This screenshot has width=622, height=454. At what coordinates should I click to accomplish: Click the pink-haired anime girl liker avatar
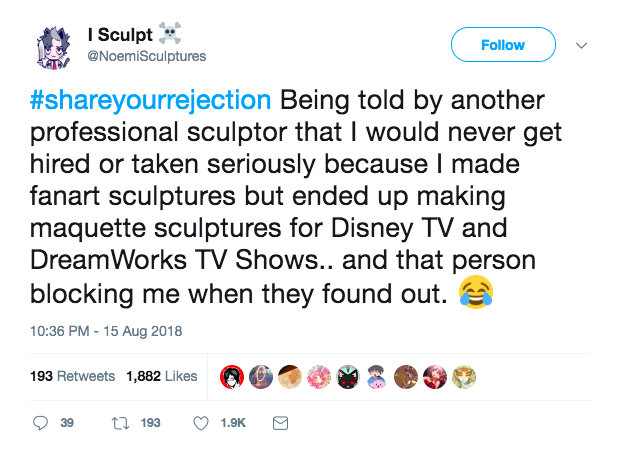[x=320, y=376]
